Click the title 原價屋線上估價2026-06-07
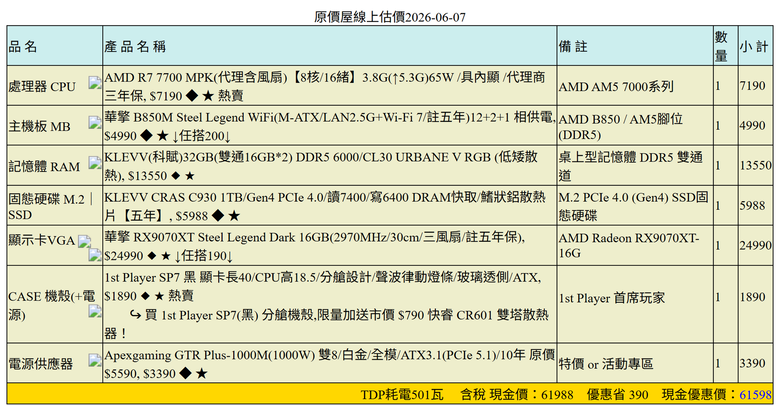This screenshot has width=780, height=406. [x=390, y=17]
